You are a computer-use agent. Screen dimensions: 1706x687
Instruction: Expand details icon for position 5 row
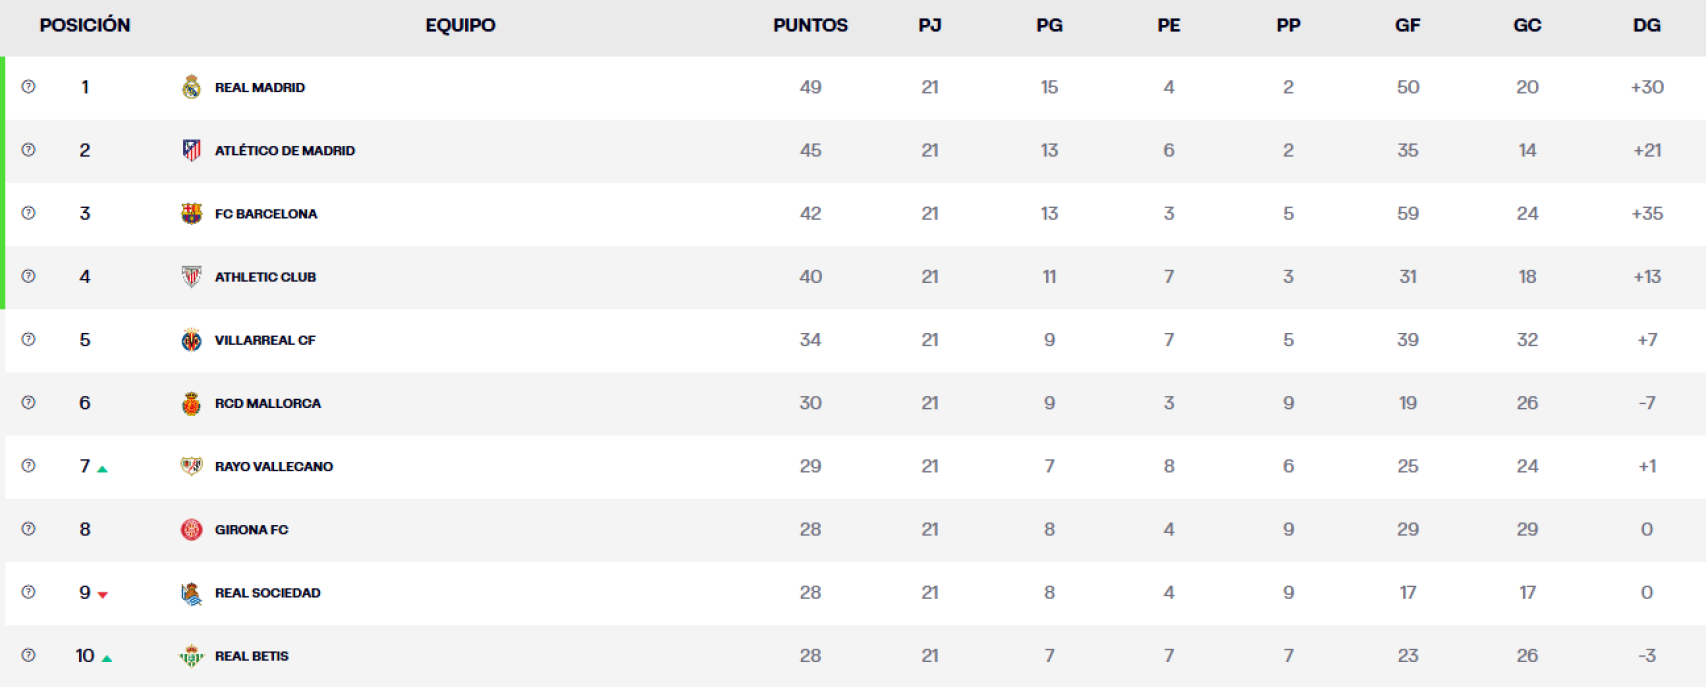[28, 340]
